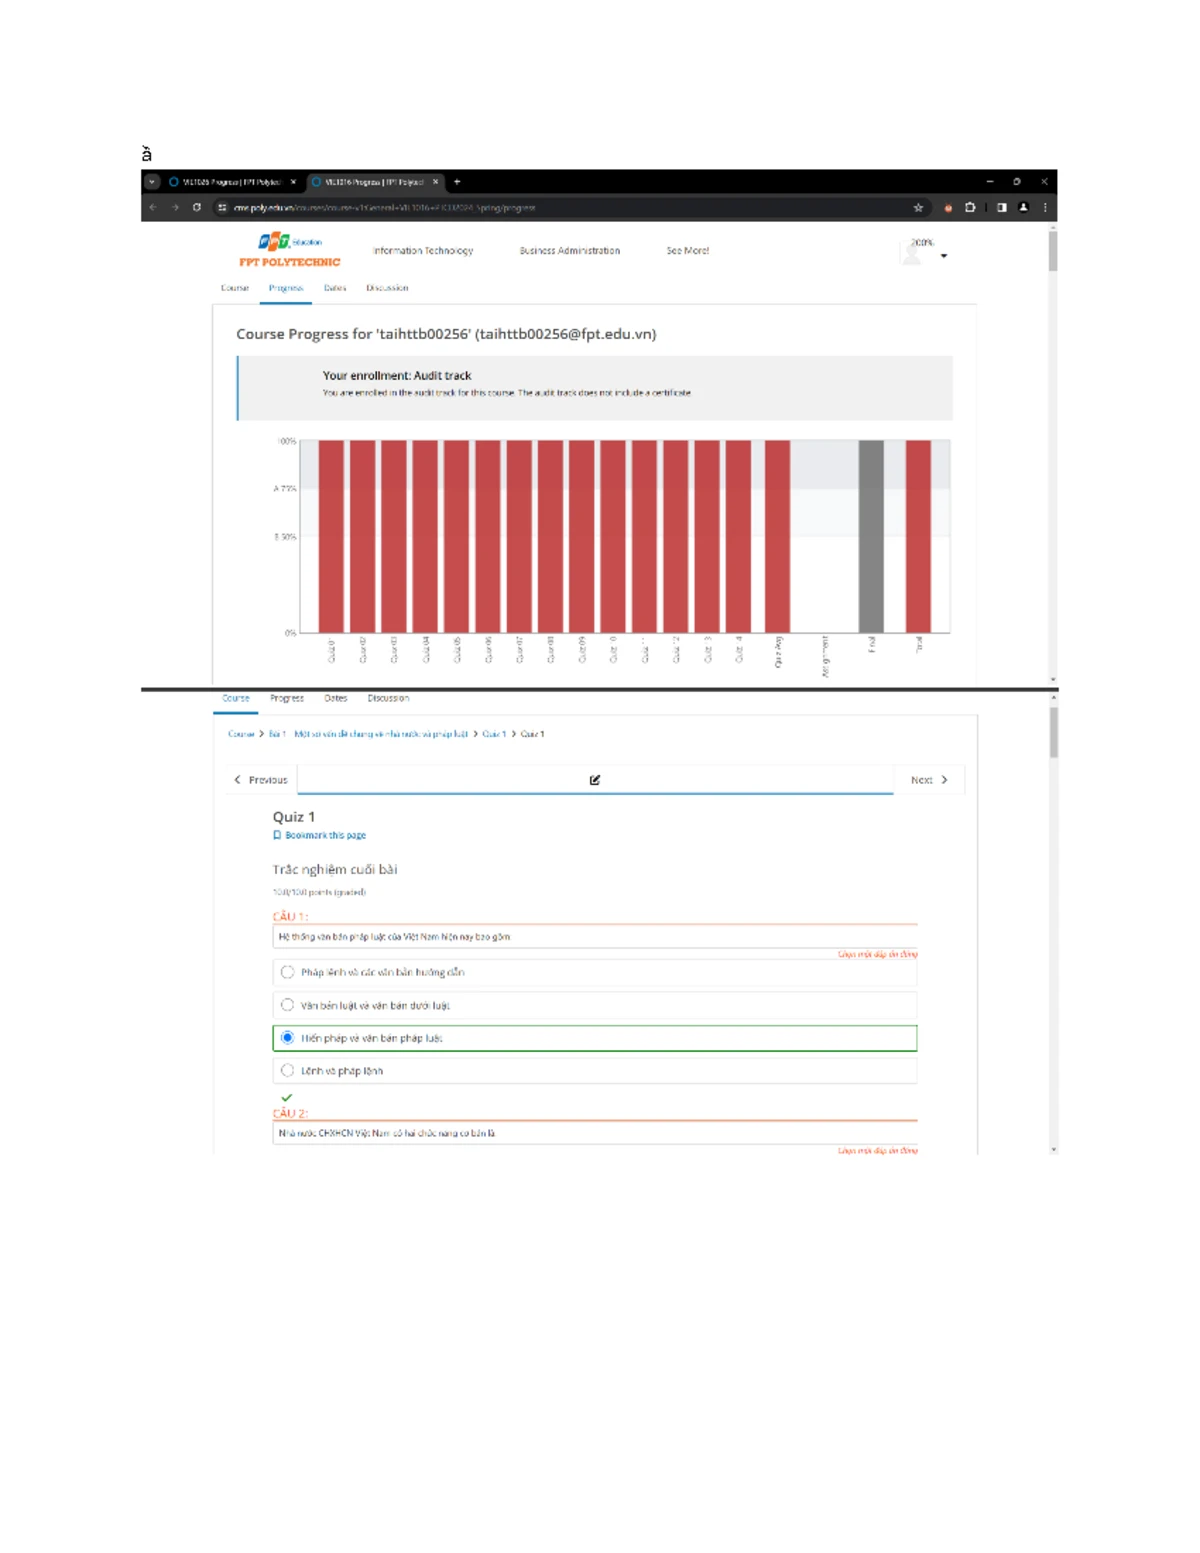Close the first MLT Progress browser tab
The image size is (1200, 1553).
pyautogui.click(x=293, y=182)
